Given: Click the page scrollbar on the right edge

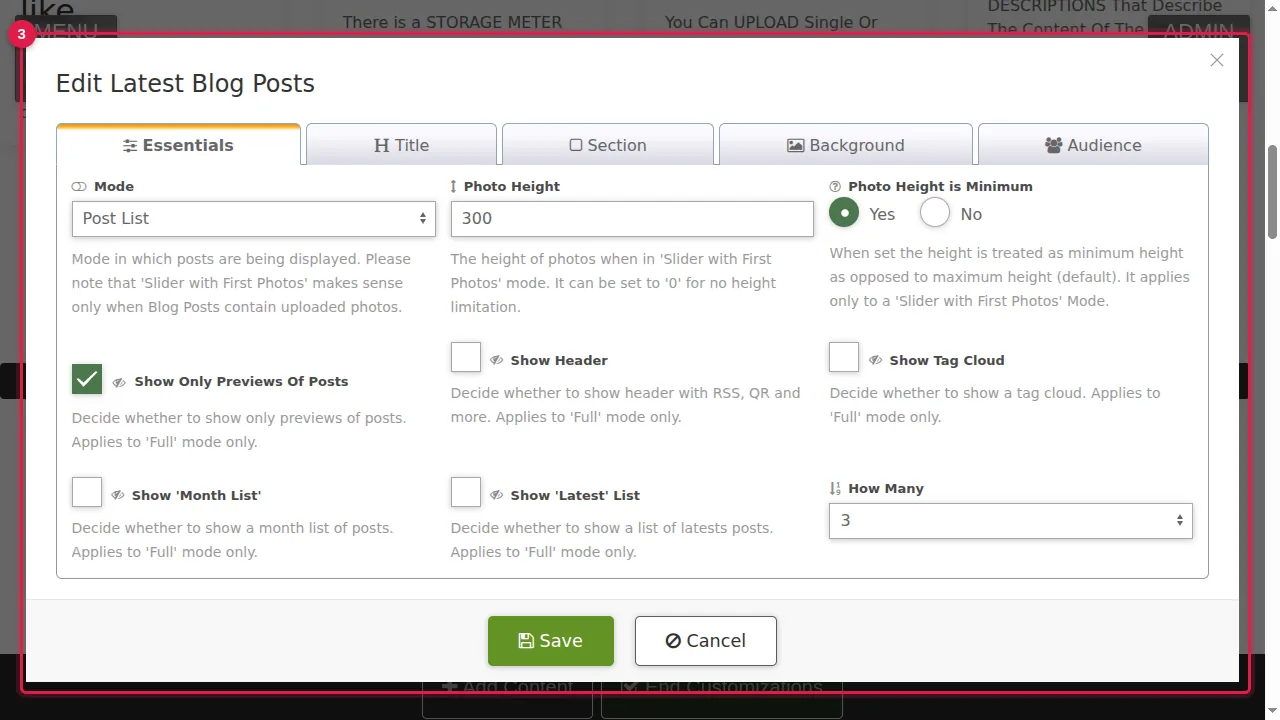Looking at the screenshot, I should [1273, 192].
